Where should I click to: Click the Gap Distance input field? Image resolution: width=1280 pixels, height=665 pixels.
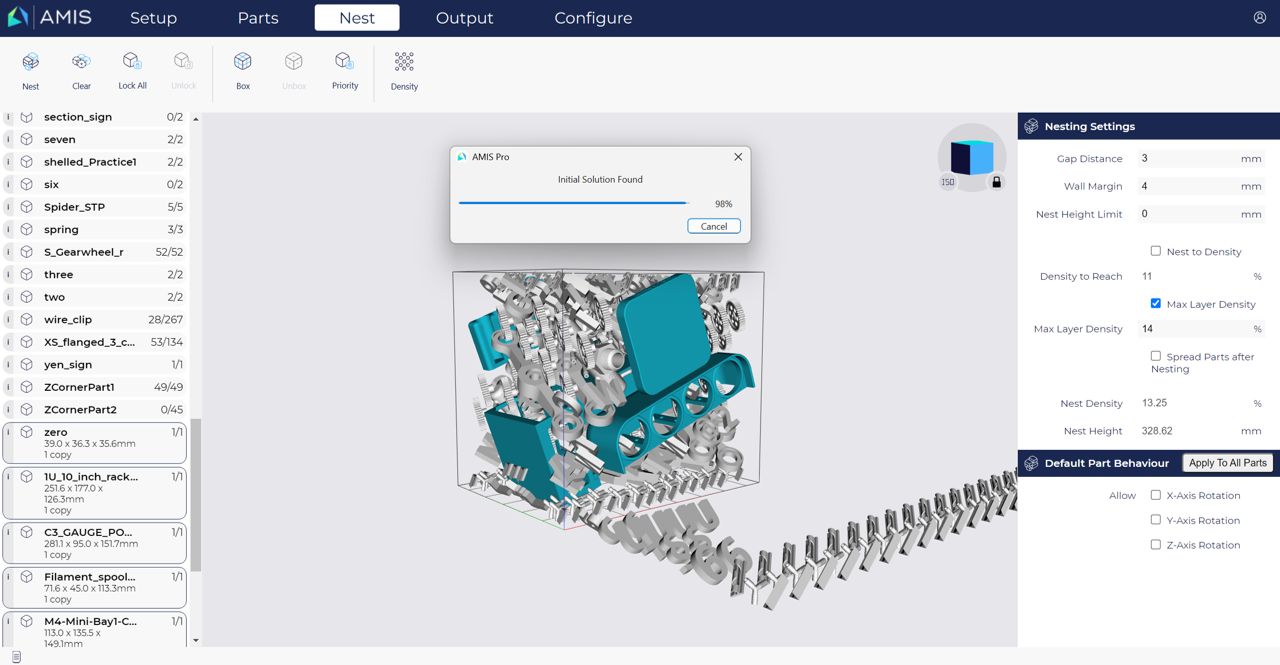pos(1201,158)
